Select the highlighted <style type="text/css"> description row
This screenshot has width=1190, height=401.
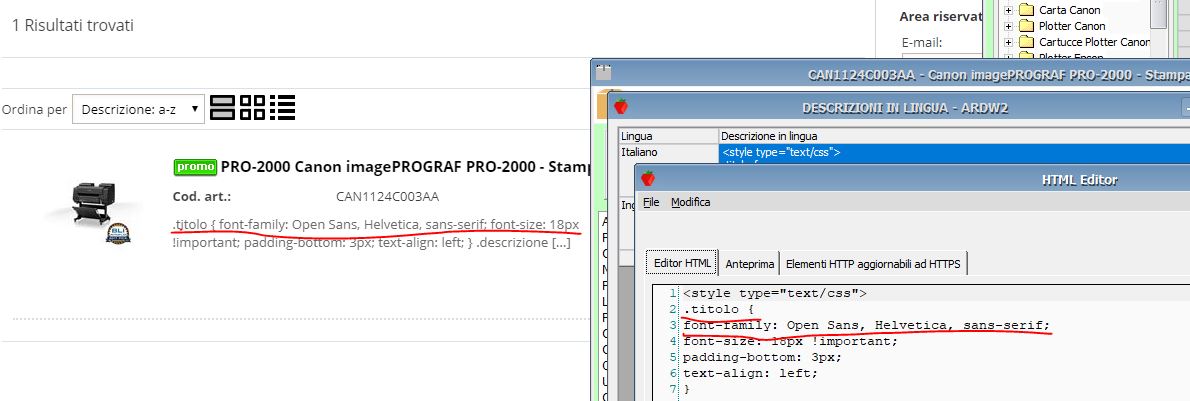(954, 152)
